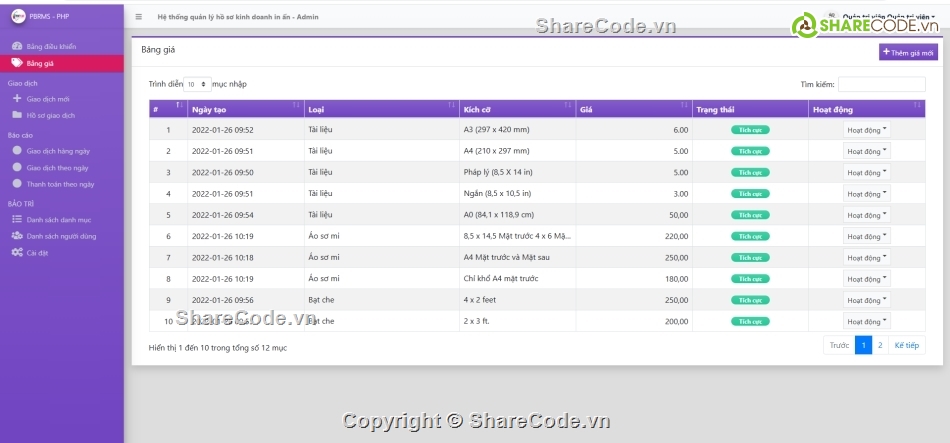950x443 pixels.
Task: Toggle sidebar with the hamburger menu icon
Action: pyautogui.click(x=138, y=17)
